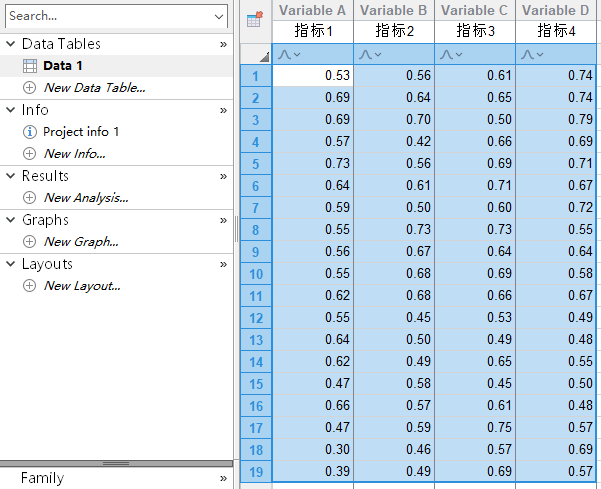Select the Variable B column header
Screen dimensions: 601x489
(394, 11)
